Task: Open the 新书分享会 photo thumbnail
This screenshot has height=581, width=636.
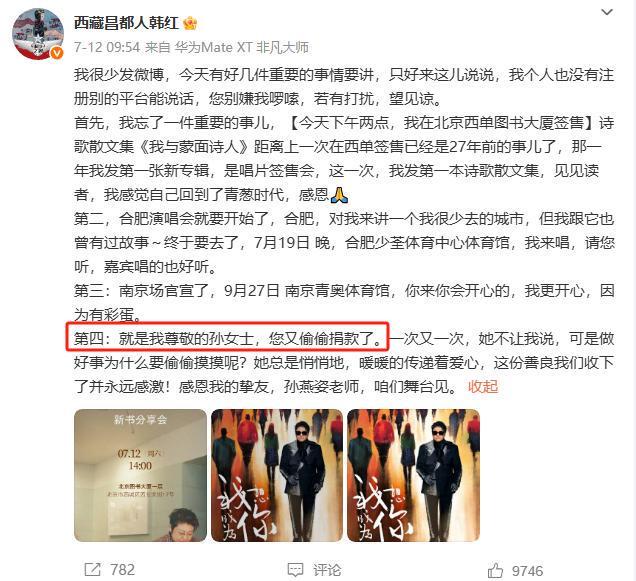Action: point(140,475)
